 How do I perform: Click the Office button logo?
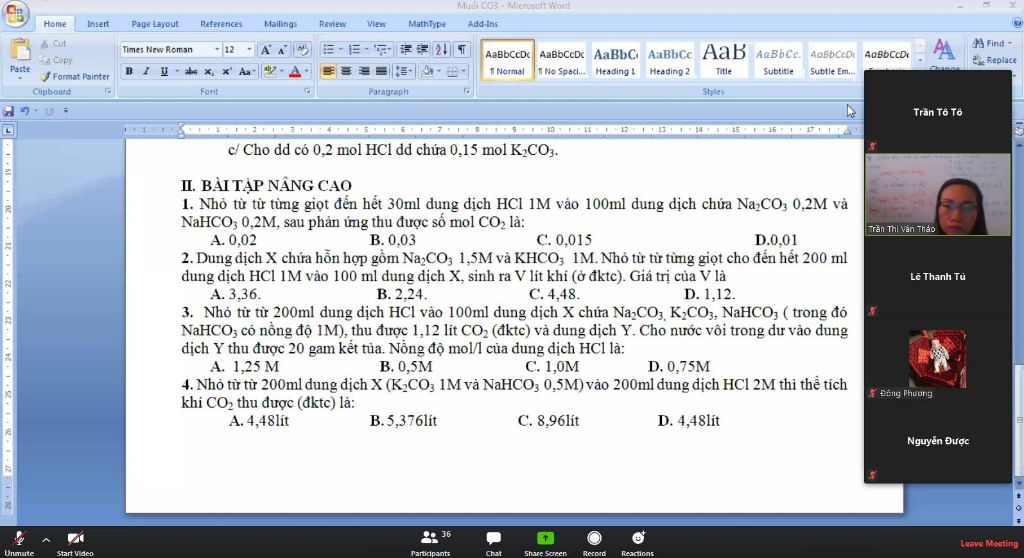[x=14, y=14]
